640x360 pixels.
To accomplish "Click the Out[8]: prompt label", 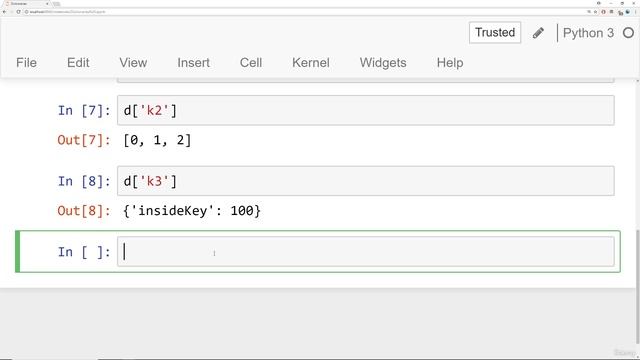I will 84,211.
